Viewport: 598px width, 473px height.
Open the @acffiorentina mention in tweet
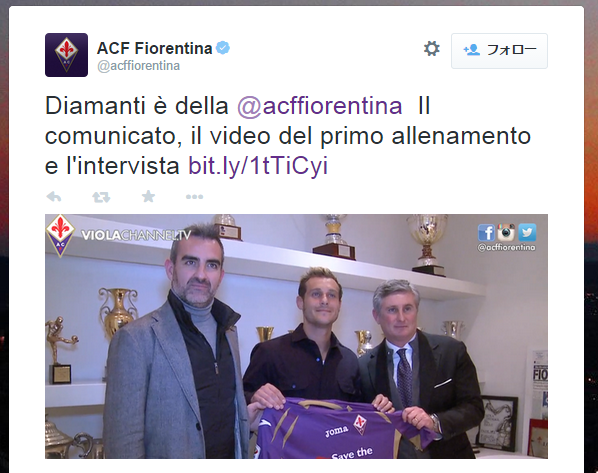point(320,106)
